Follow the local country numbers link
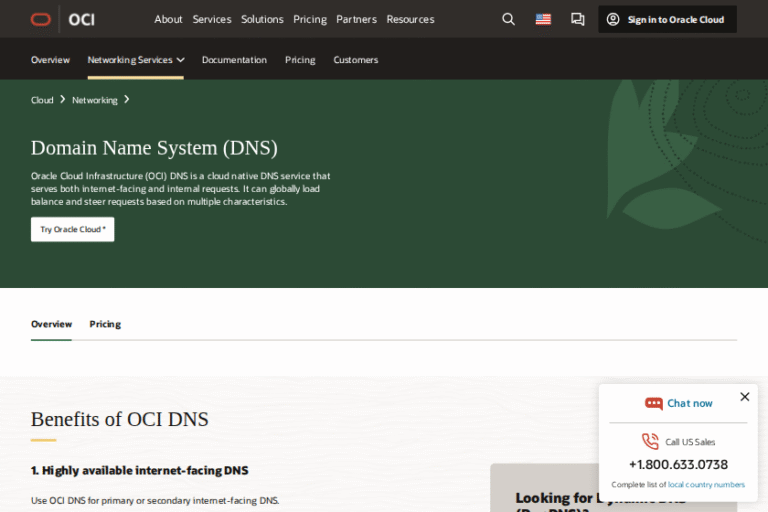 [x=706, y=484]
